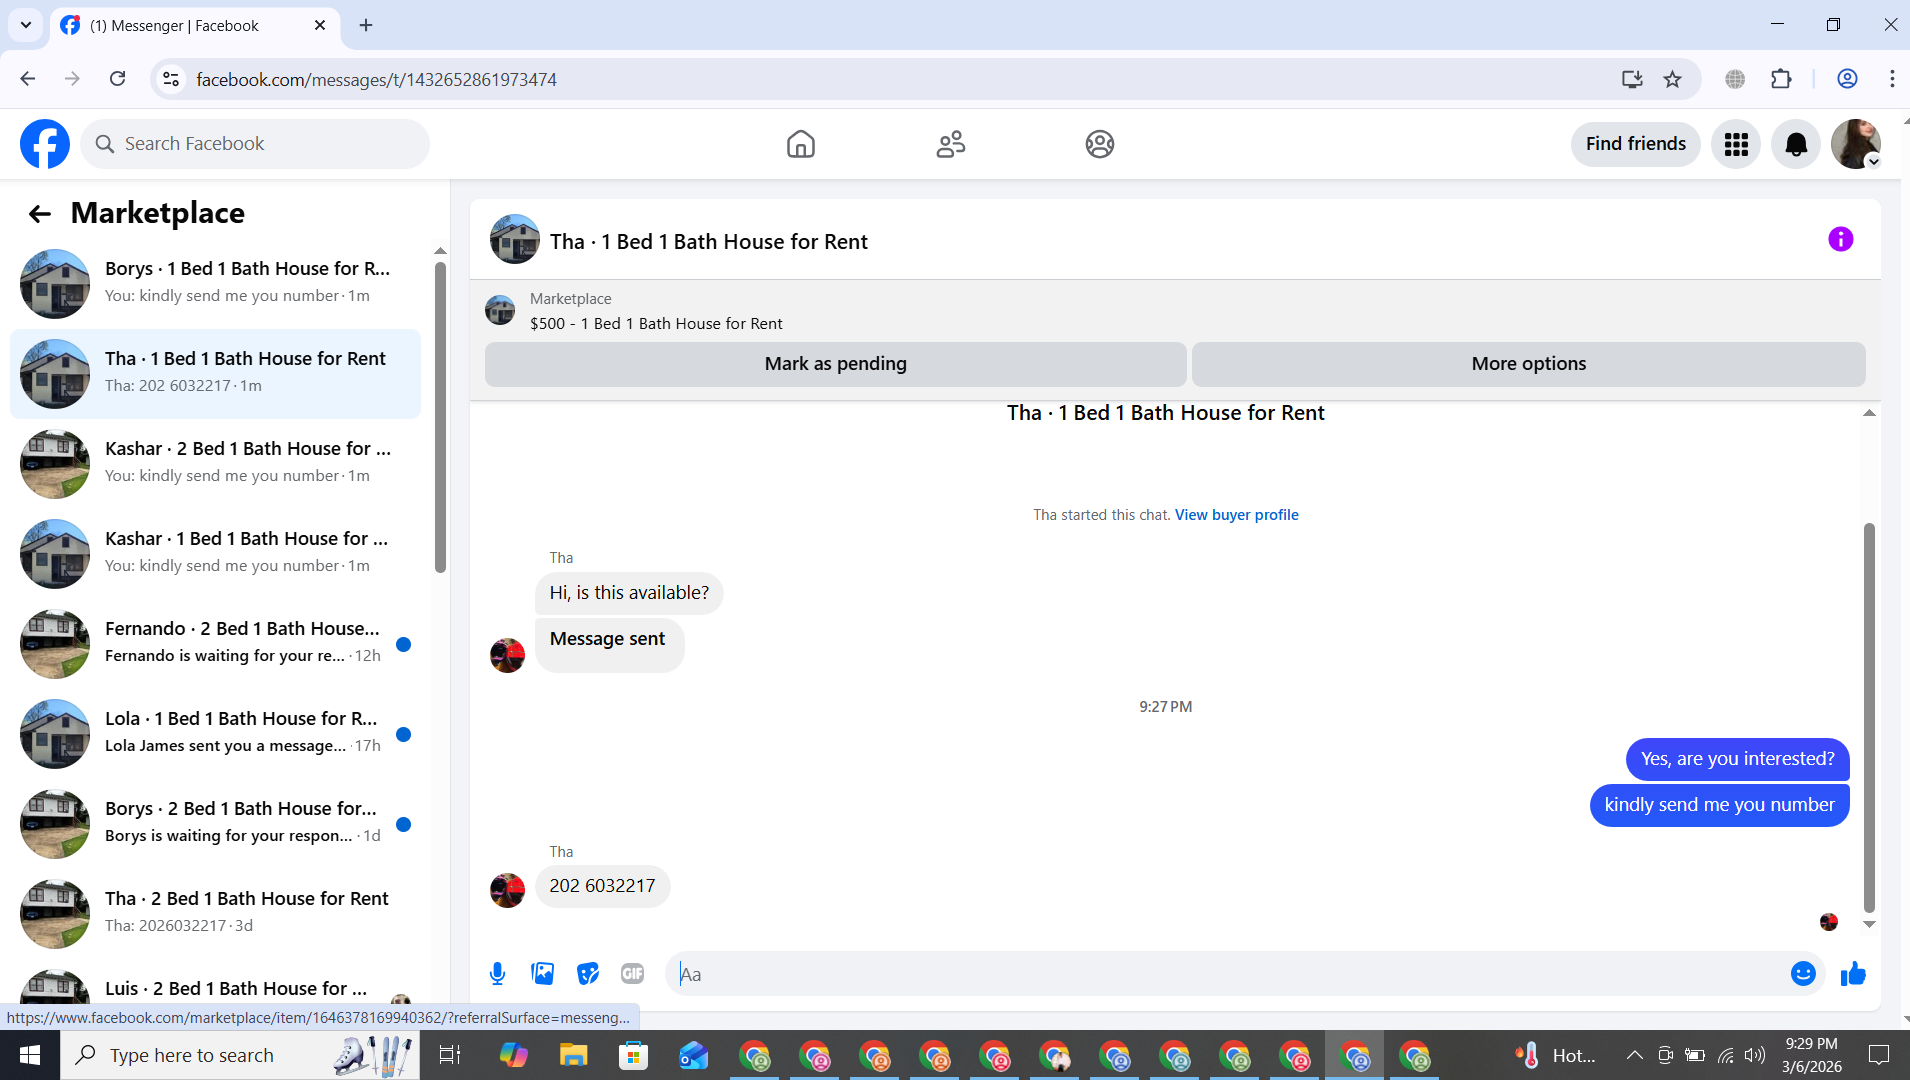Open Luis 2 Bed 1 Bath House conversation
The image size is (1910, 1080).
pyautogui.click(x=215, y=988)
